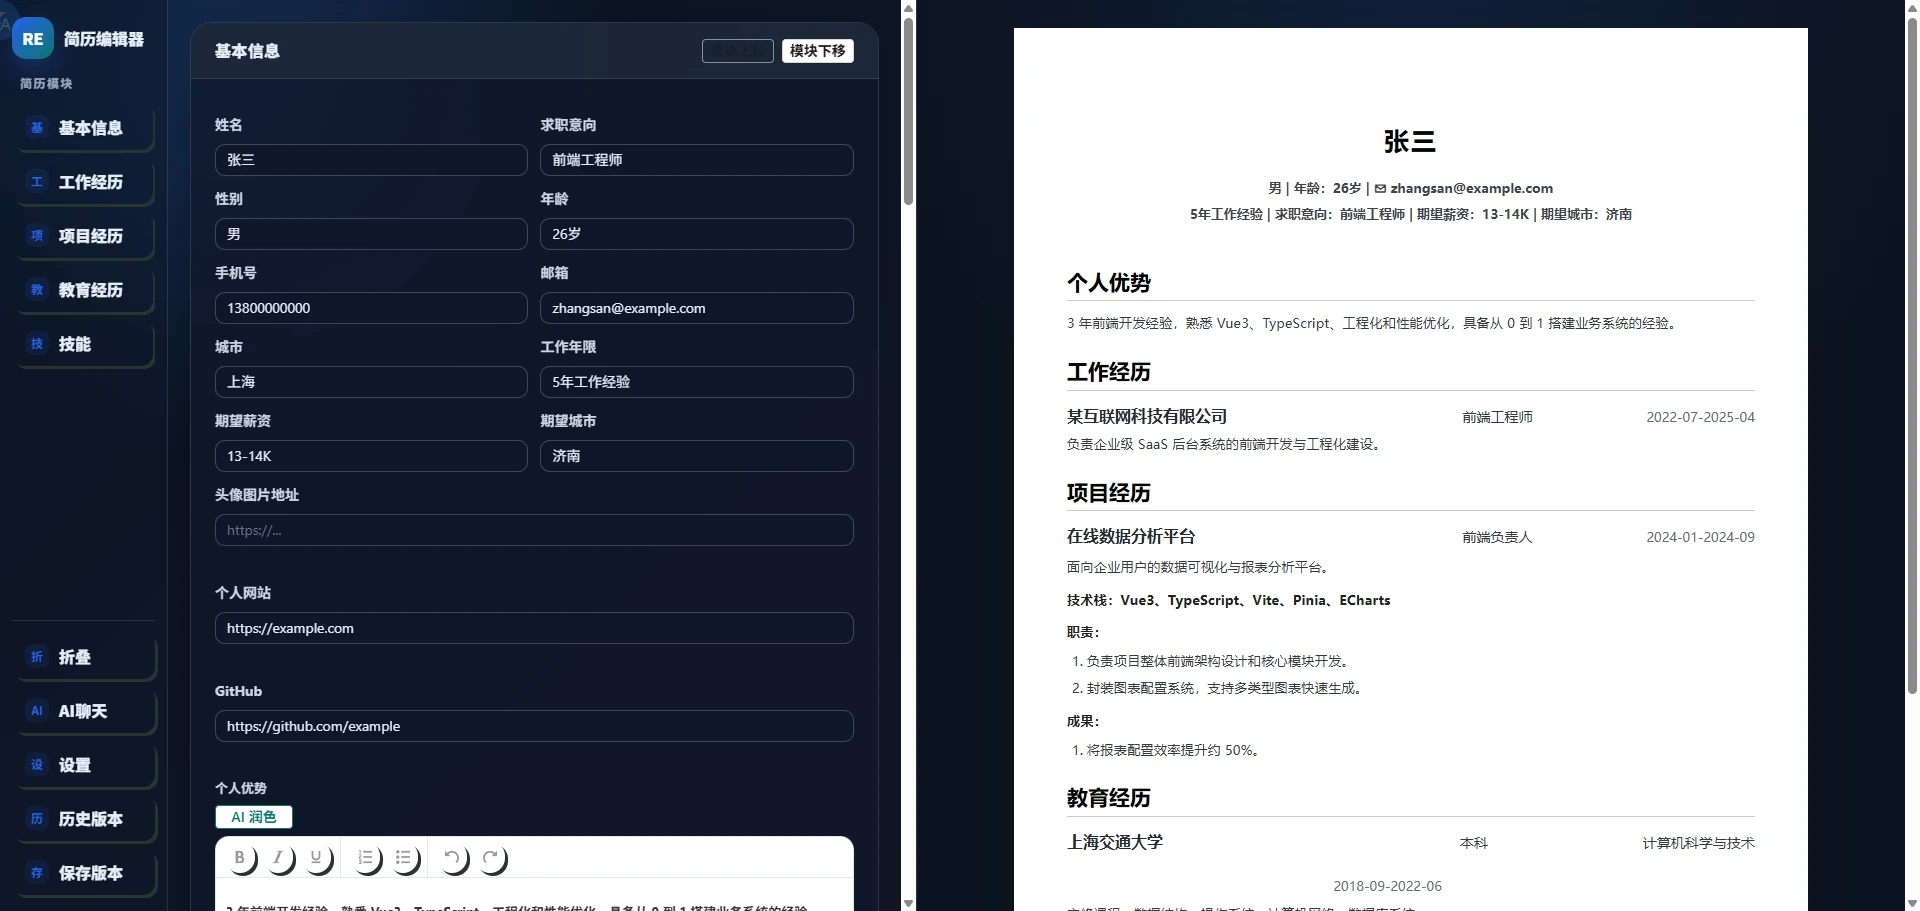1920x911 pixels.
Task: Open the 基本信息 module
Action: [x=85, y=128]
